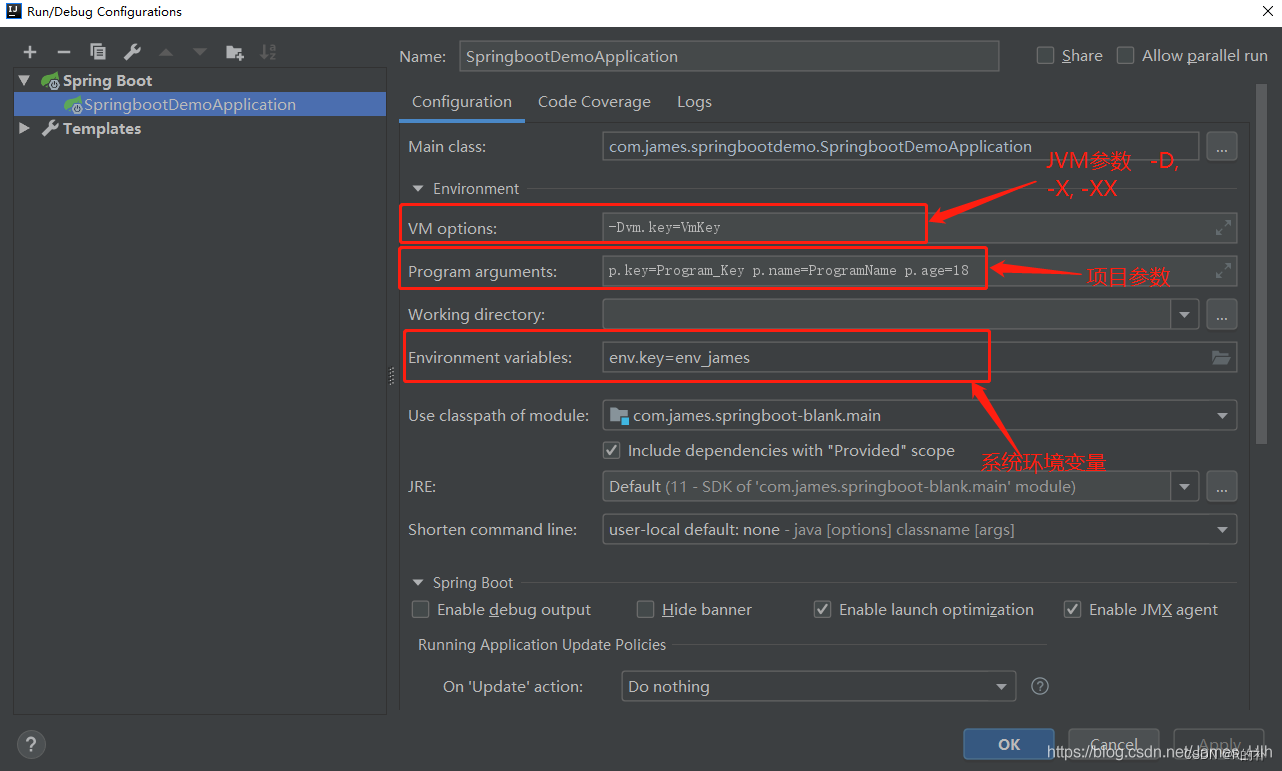Move configuration up arrow
The image size is (1282, 771).
166,52
